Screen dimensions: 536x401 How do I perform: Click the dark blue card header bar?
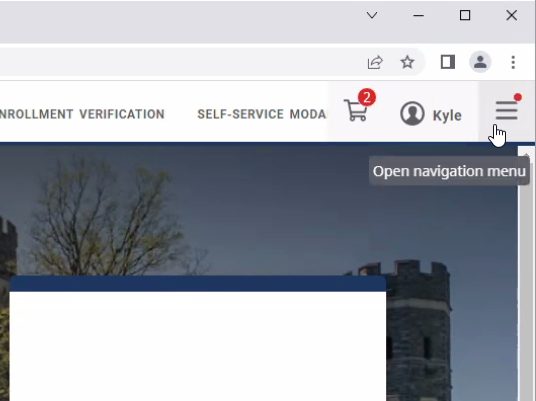coord(198,284)
